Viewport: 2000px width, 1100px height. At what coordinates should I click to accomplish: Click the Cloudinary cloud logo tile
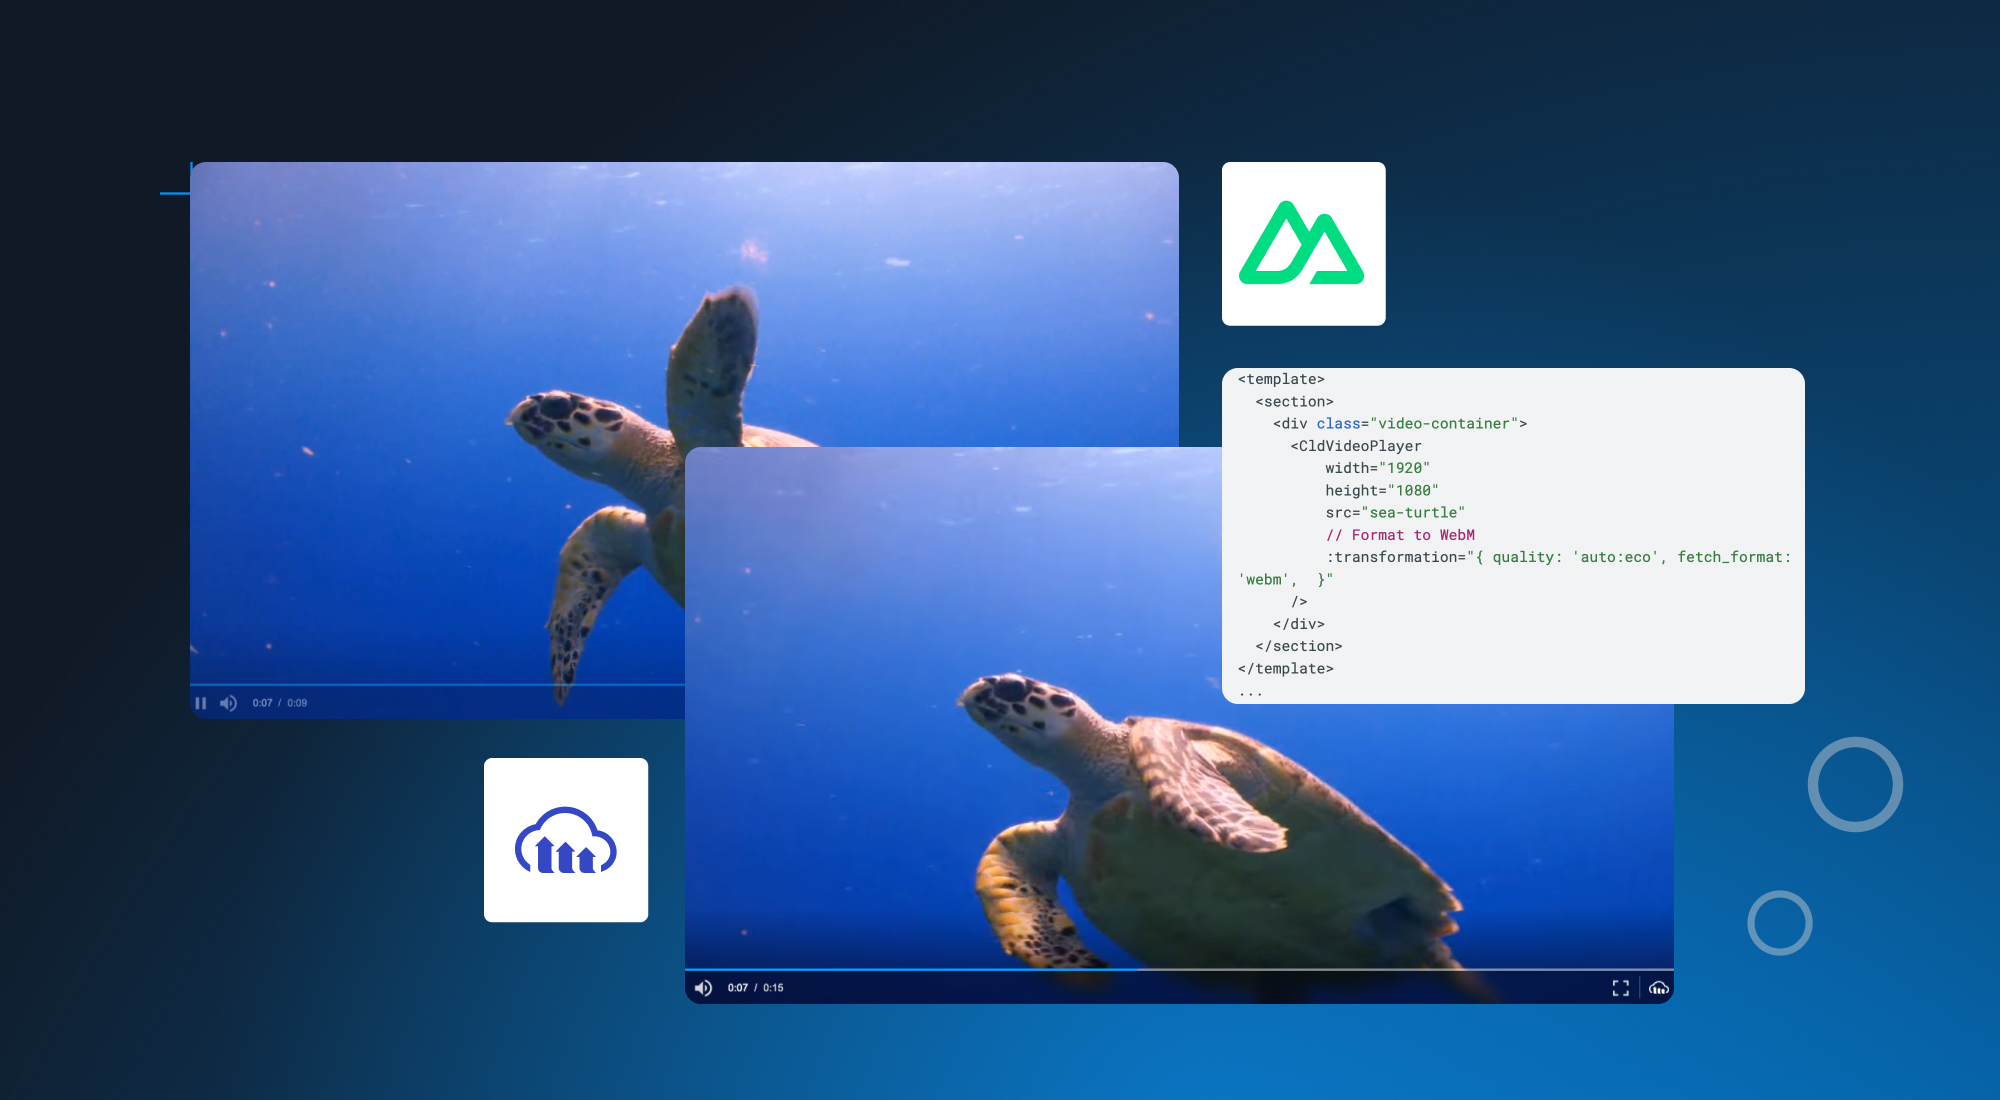click(x=566, y=840)
